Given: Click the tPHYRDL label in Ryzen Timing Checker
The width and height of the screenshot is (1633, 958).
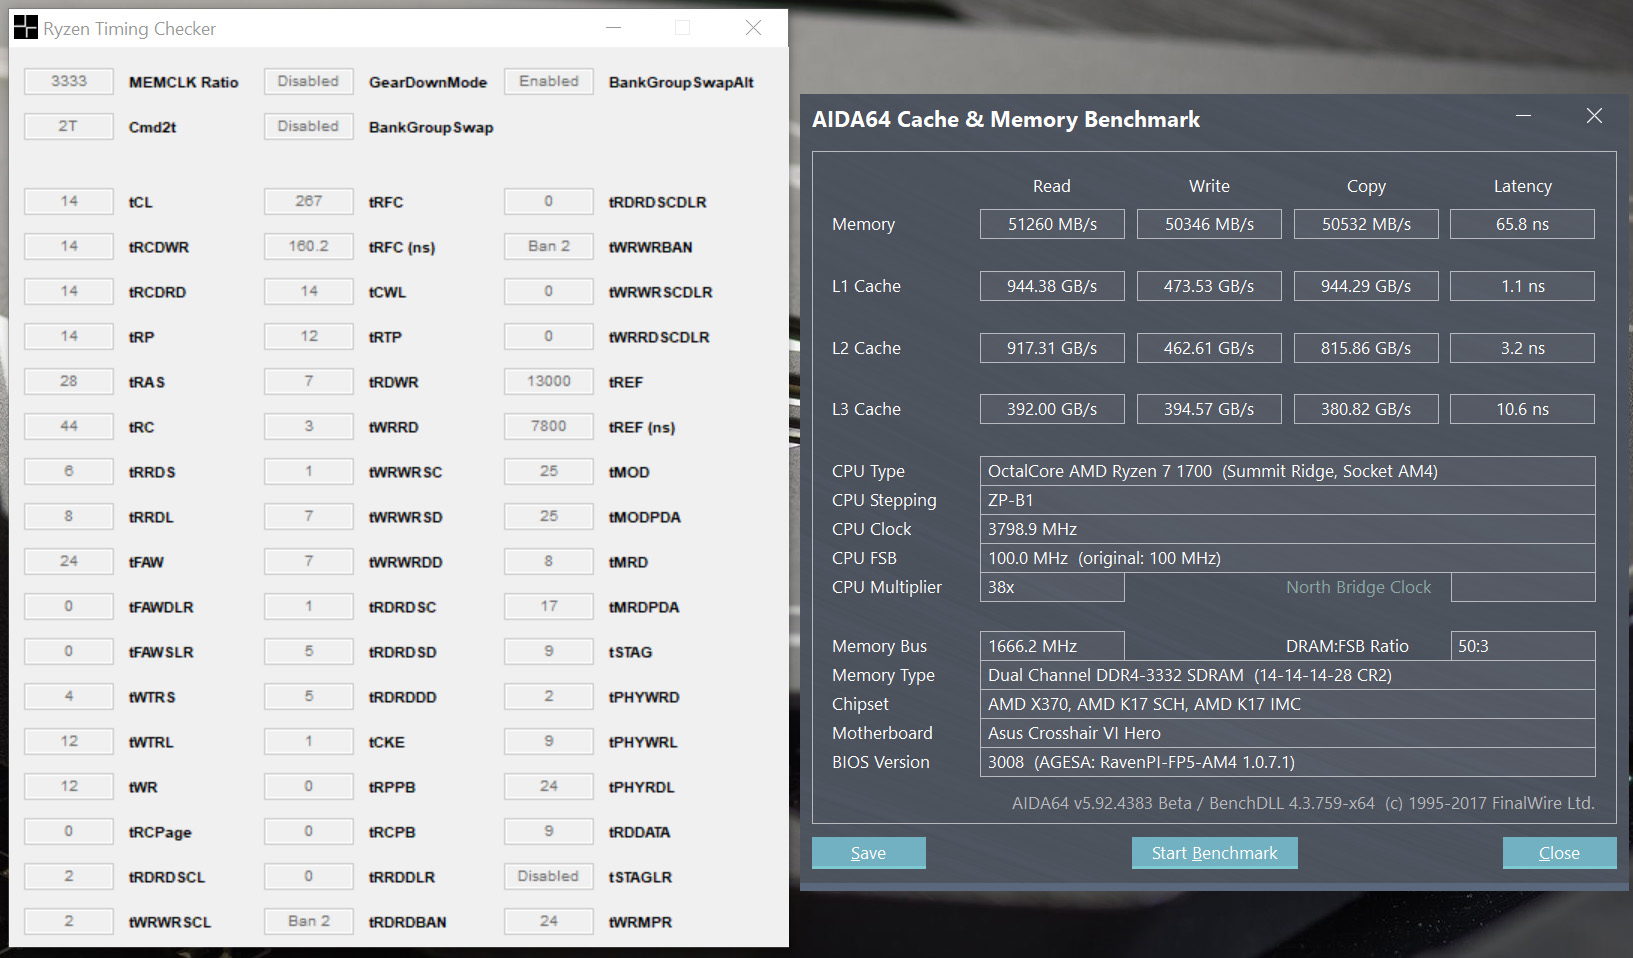Looking at the screenshot, I should click(642, 787).
